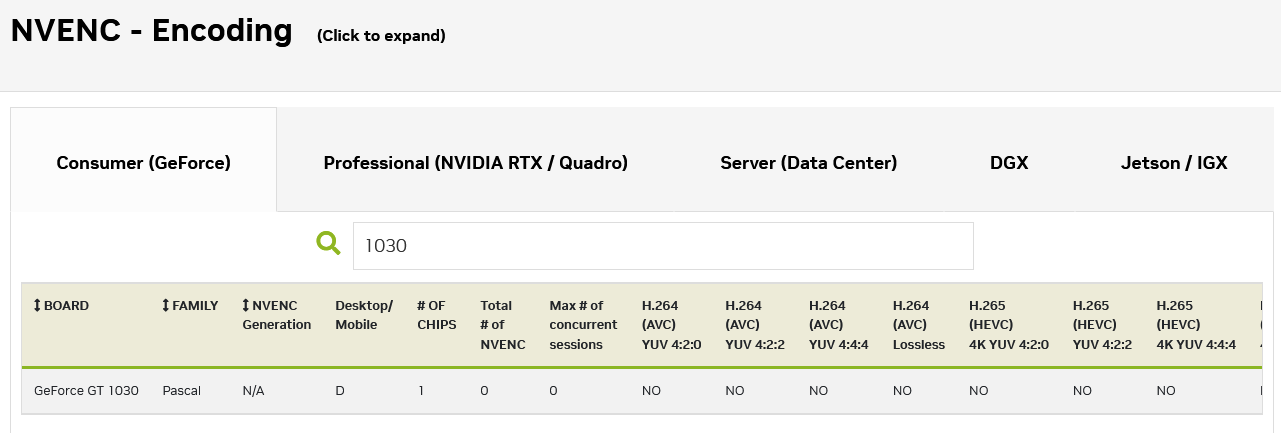Select the Consumer (GeForce) tab

[143, 163]
